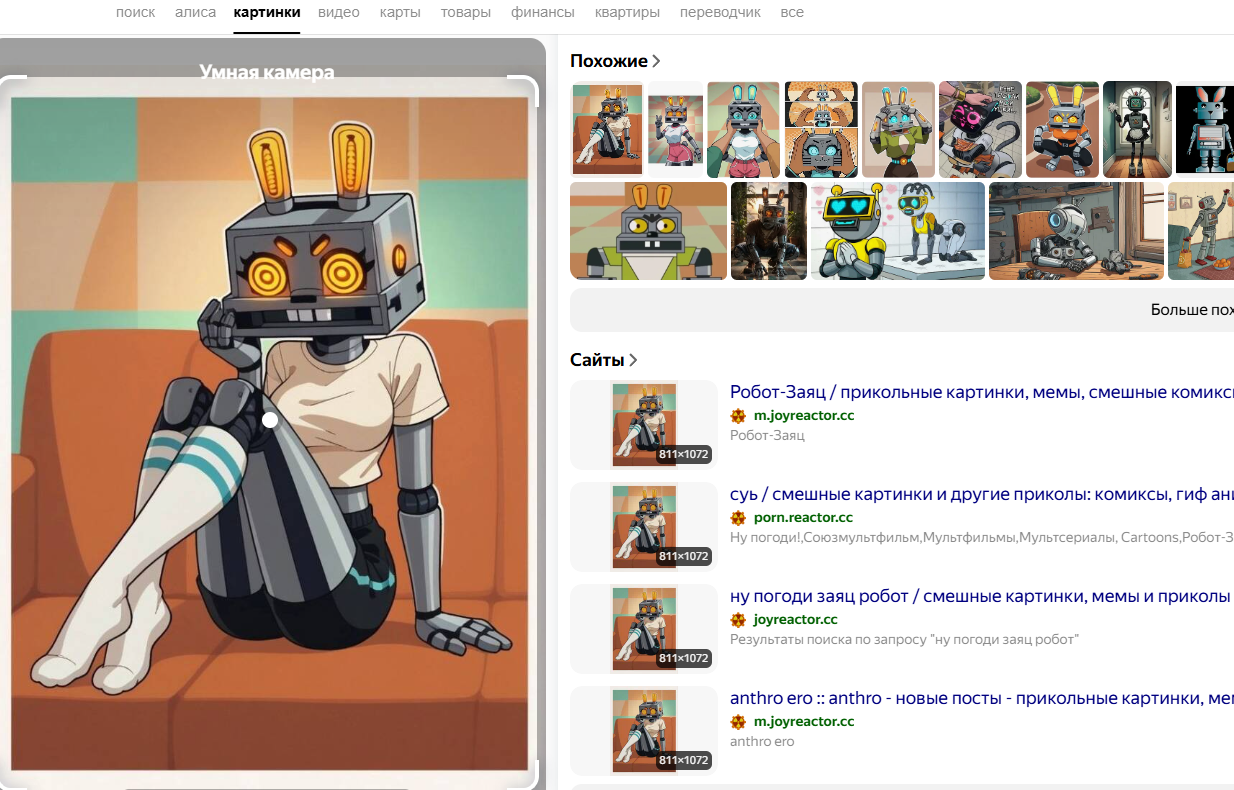
Task: Click the favicon in the anthro ero result
Action: [738, 722]
